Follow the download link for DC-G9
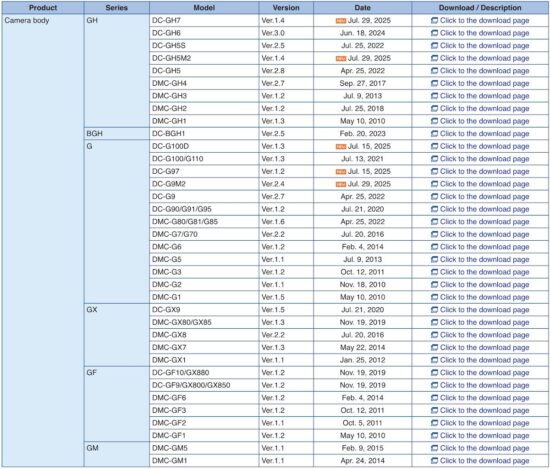The height and width of the screenshot is (470, 550). click(x=484, y=197)
